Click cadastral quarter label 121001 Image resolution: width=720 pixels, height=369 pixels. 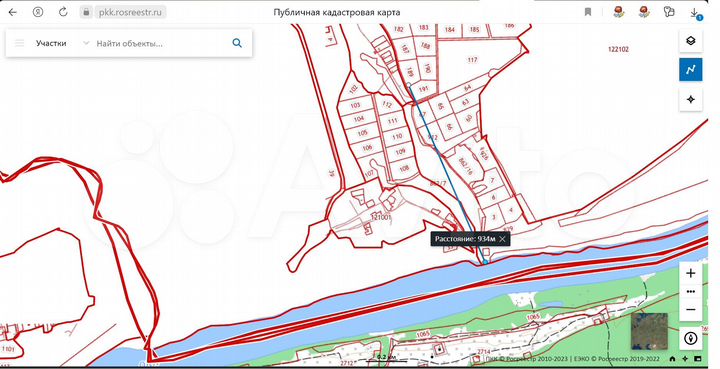pyautogui.click(x=381, y=217)
